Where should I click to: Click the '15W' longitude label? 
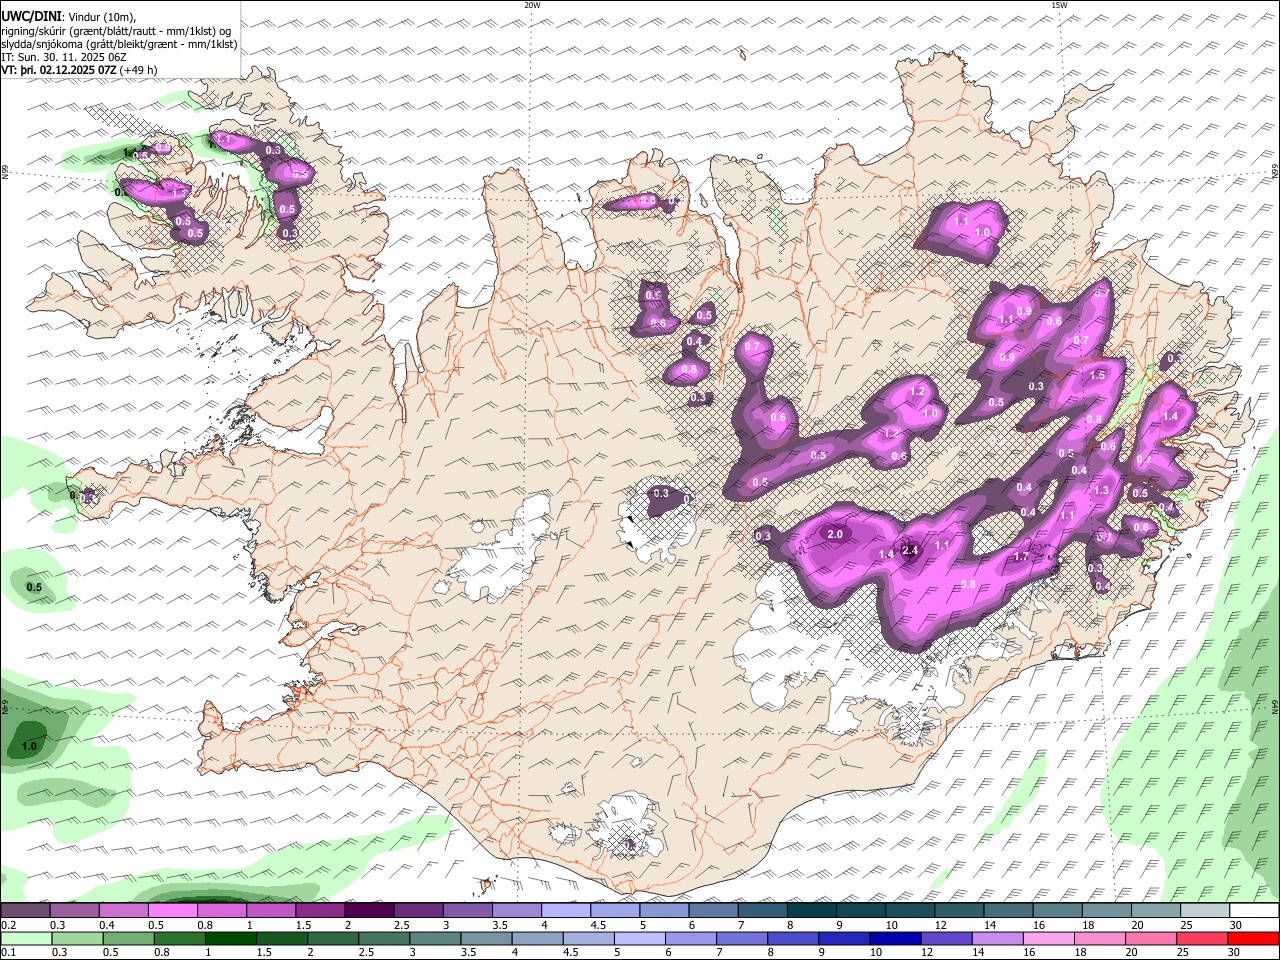(1059, 5)
